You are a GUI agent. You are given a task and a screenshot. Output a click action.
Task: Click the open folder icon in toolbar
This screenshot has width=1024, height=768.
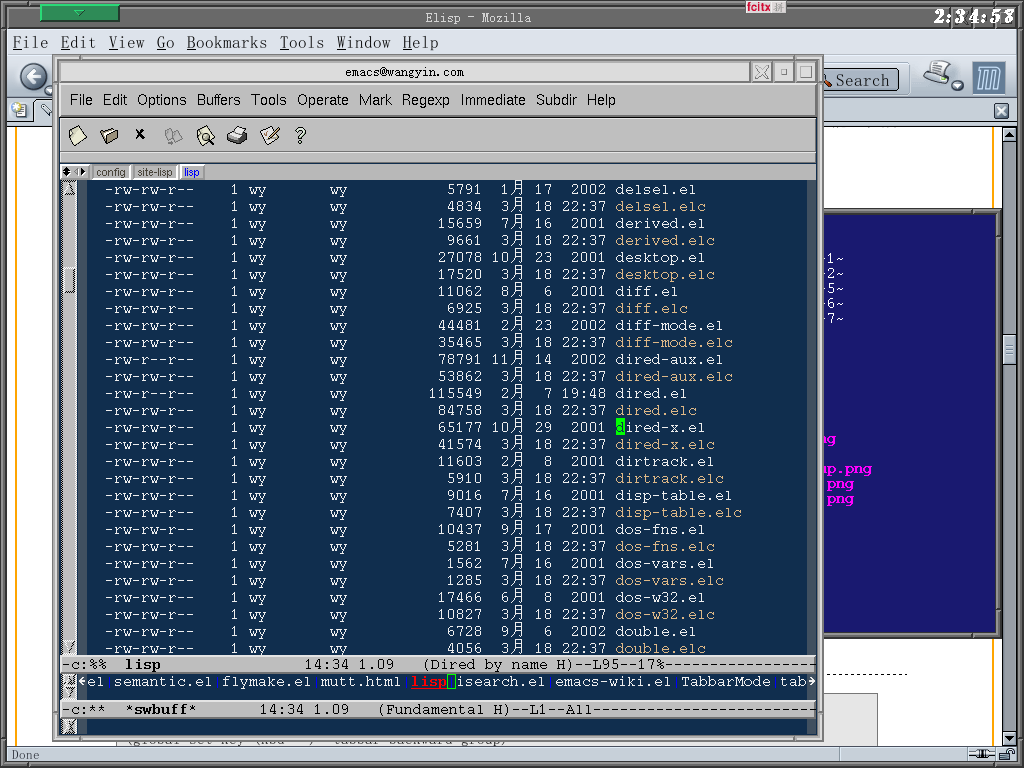tap(109, 135)
